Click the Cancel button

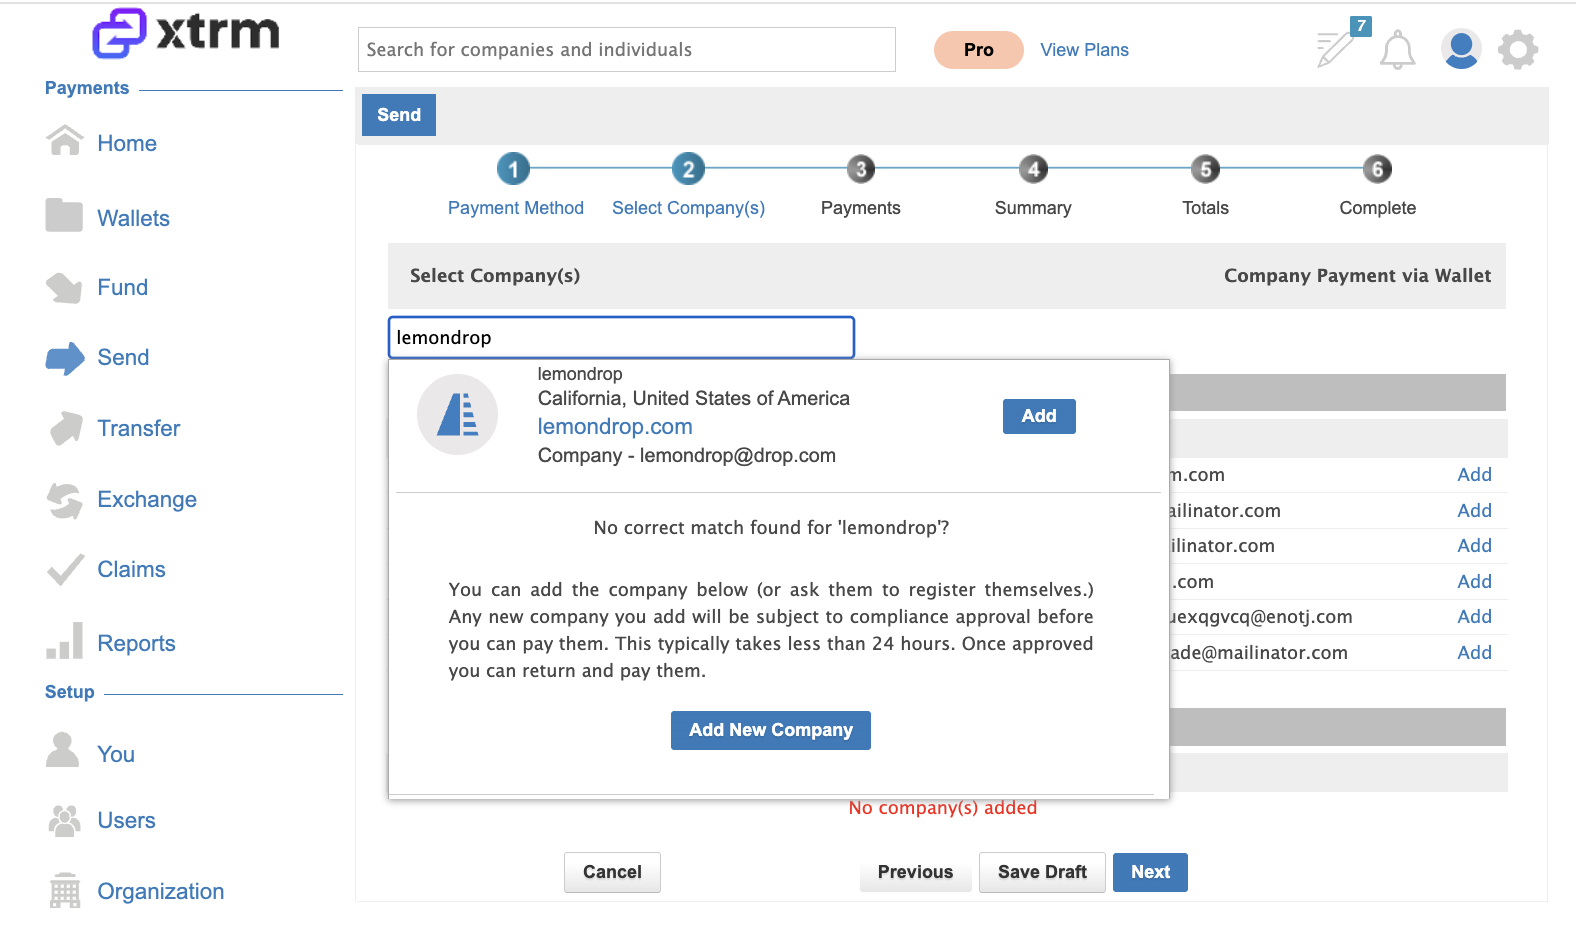[612, 872]
